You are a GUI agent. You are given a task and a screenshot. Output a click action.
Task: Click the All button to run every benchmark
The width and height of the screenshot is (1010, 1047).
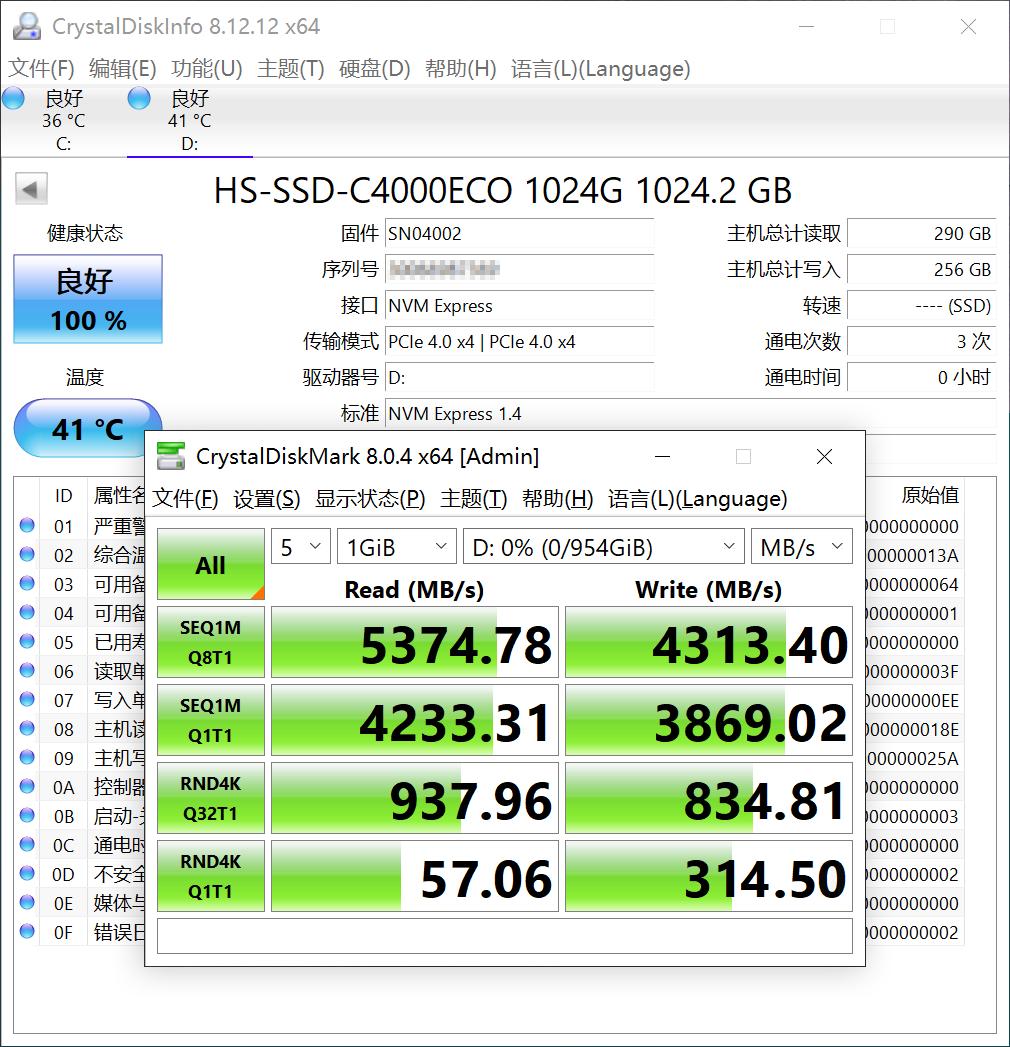coord(210,565)
